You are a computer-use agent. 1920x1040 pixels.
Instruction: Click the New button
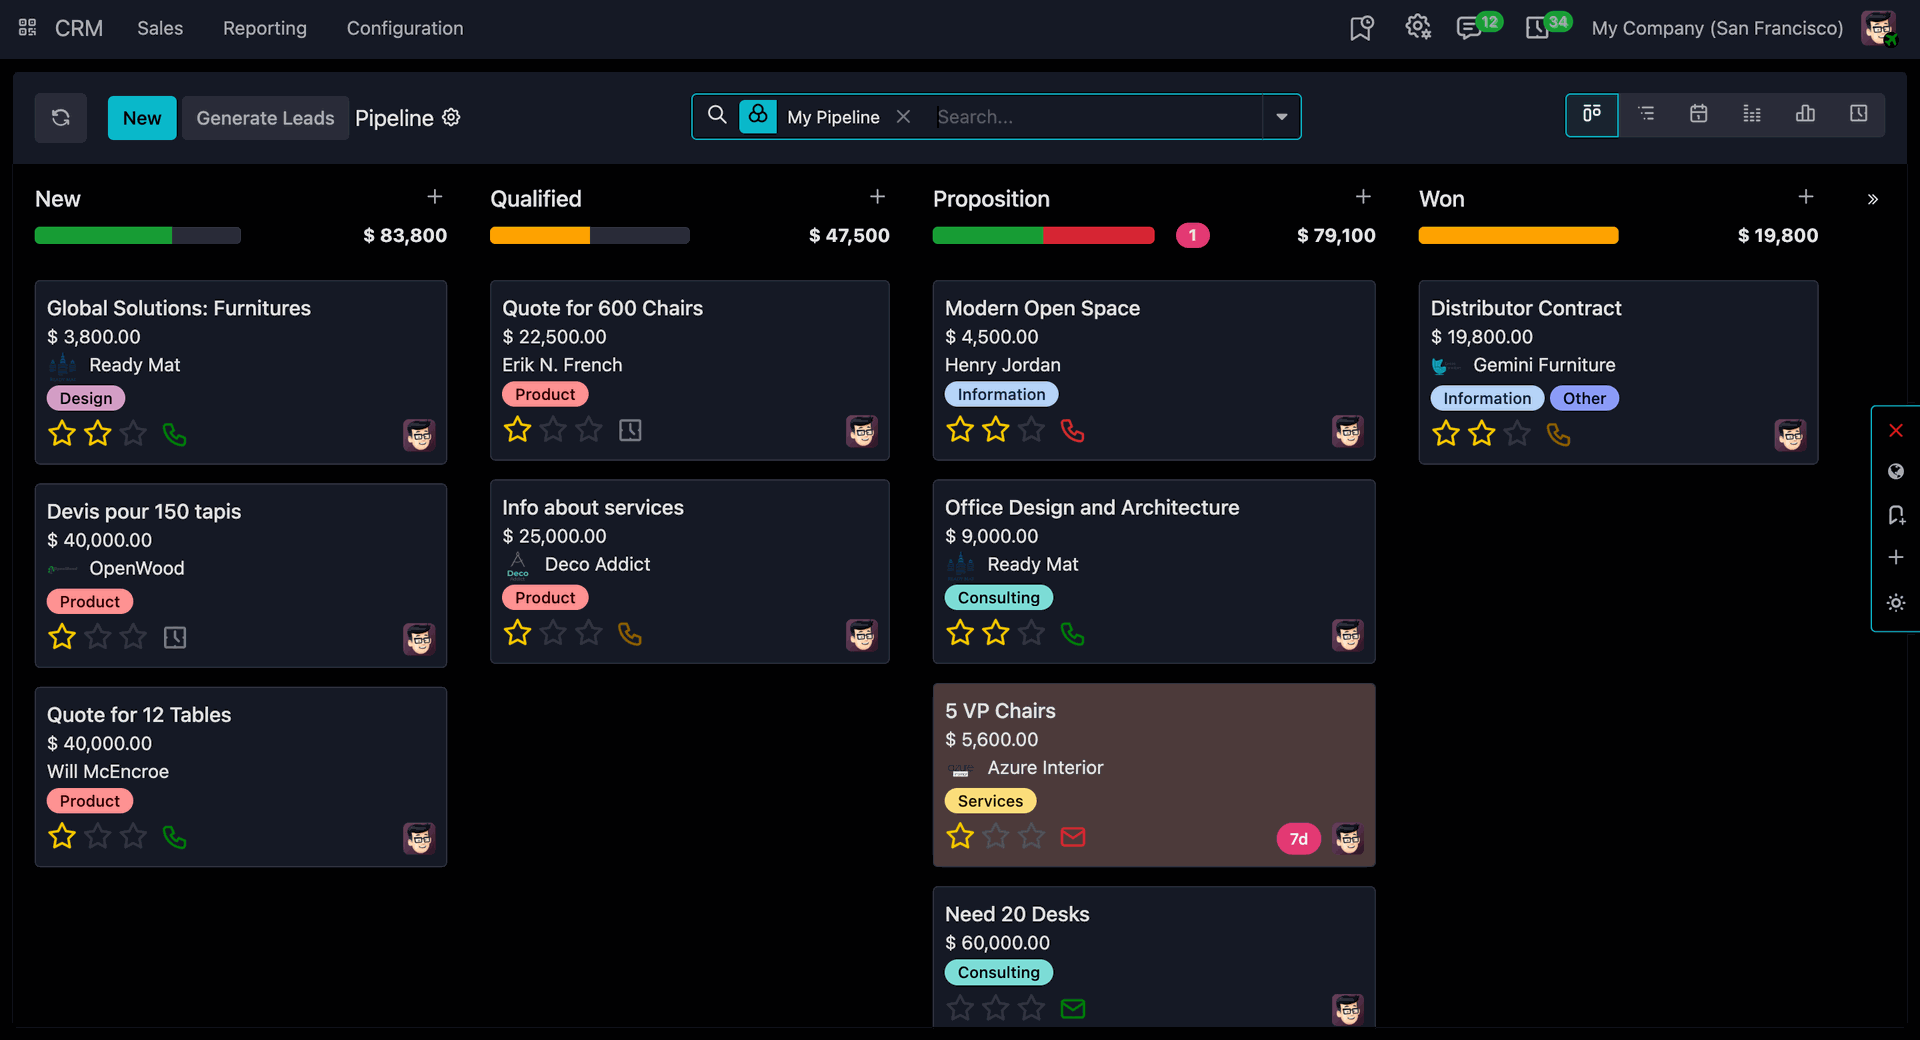point(142,118)
